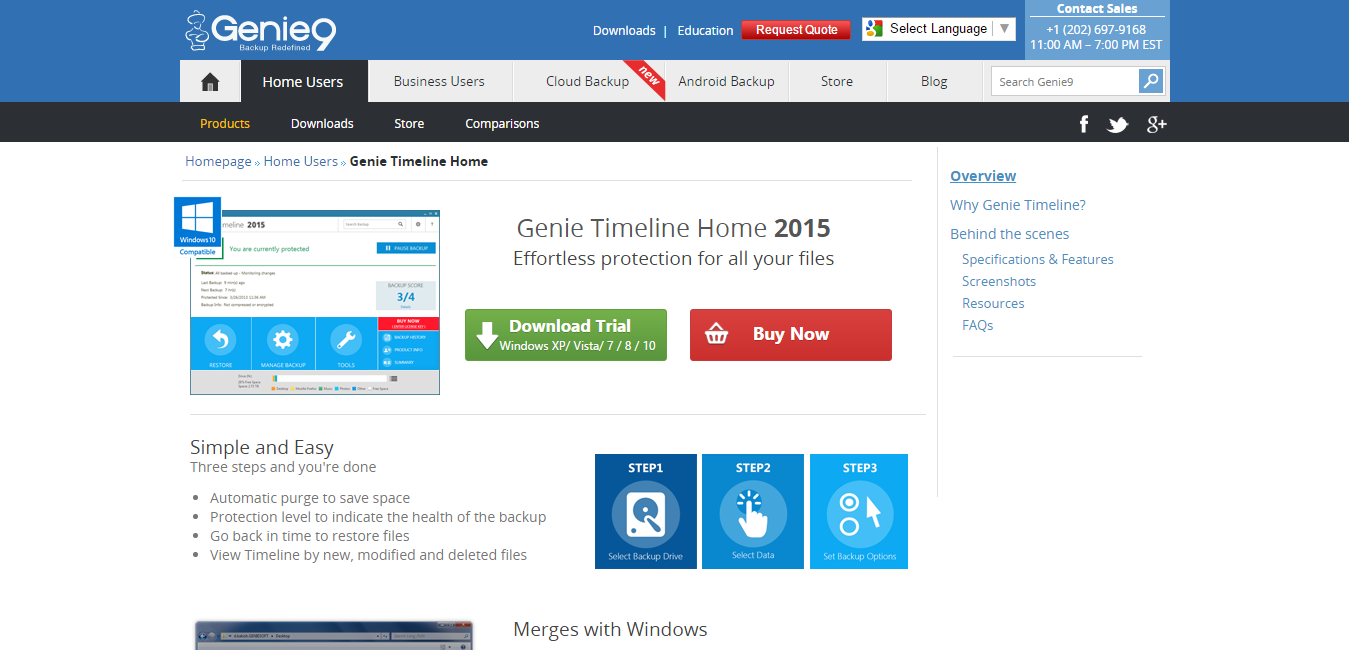Select Store in the dark submenu

409,124
